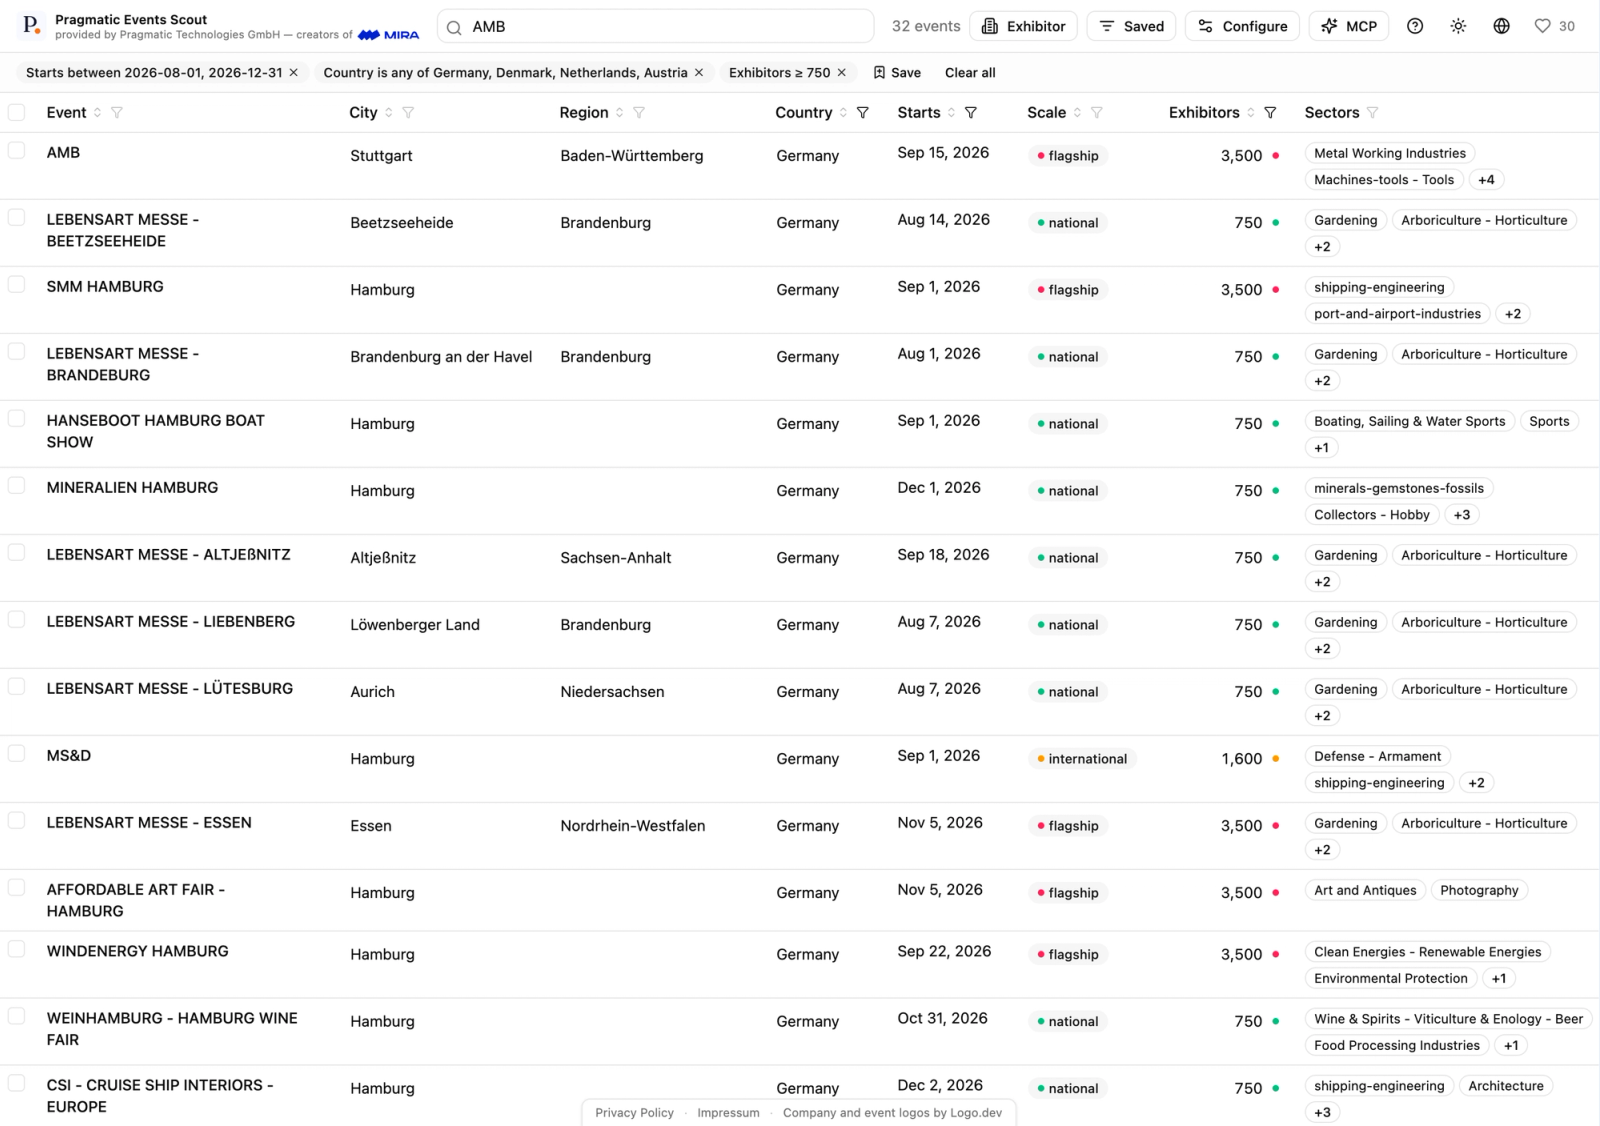Check the MS&D row checkbox
The width and height of the screenshot is (1600, 1126).
[x=17, y=753]
